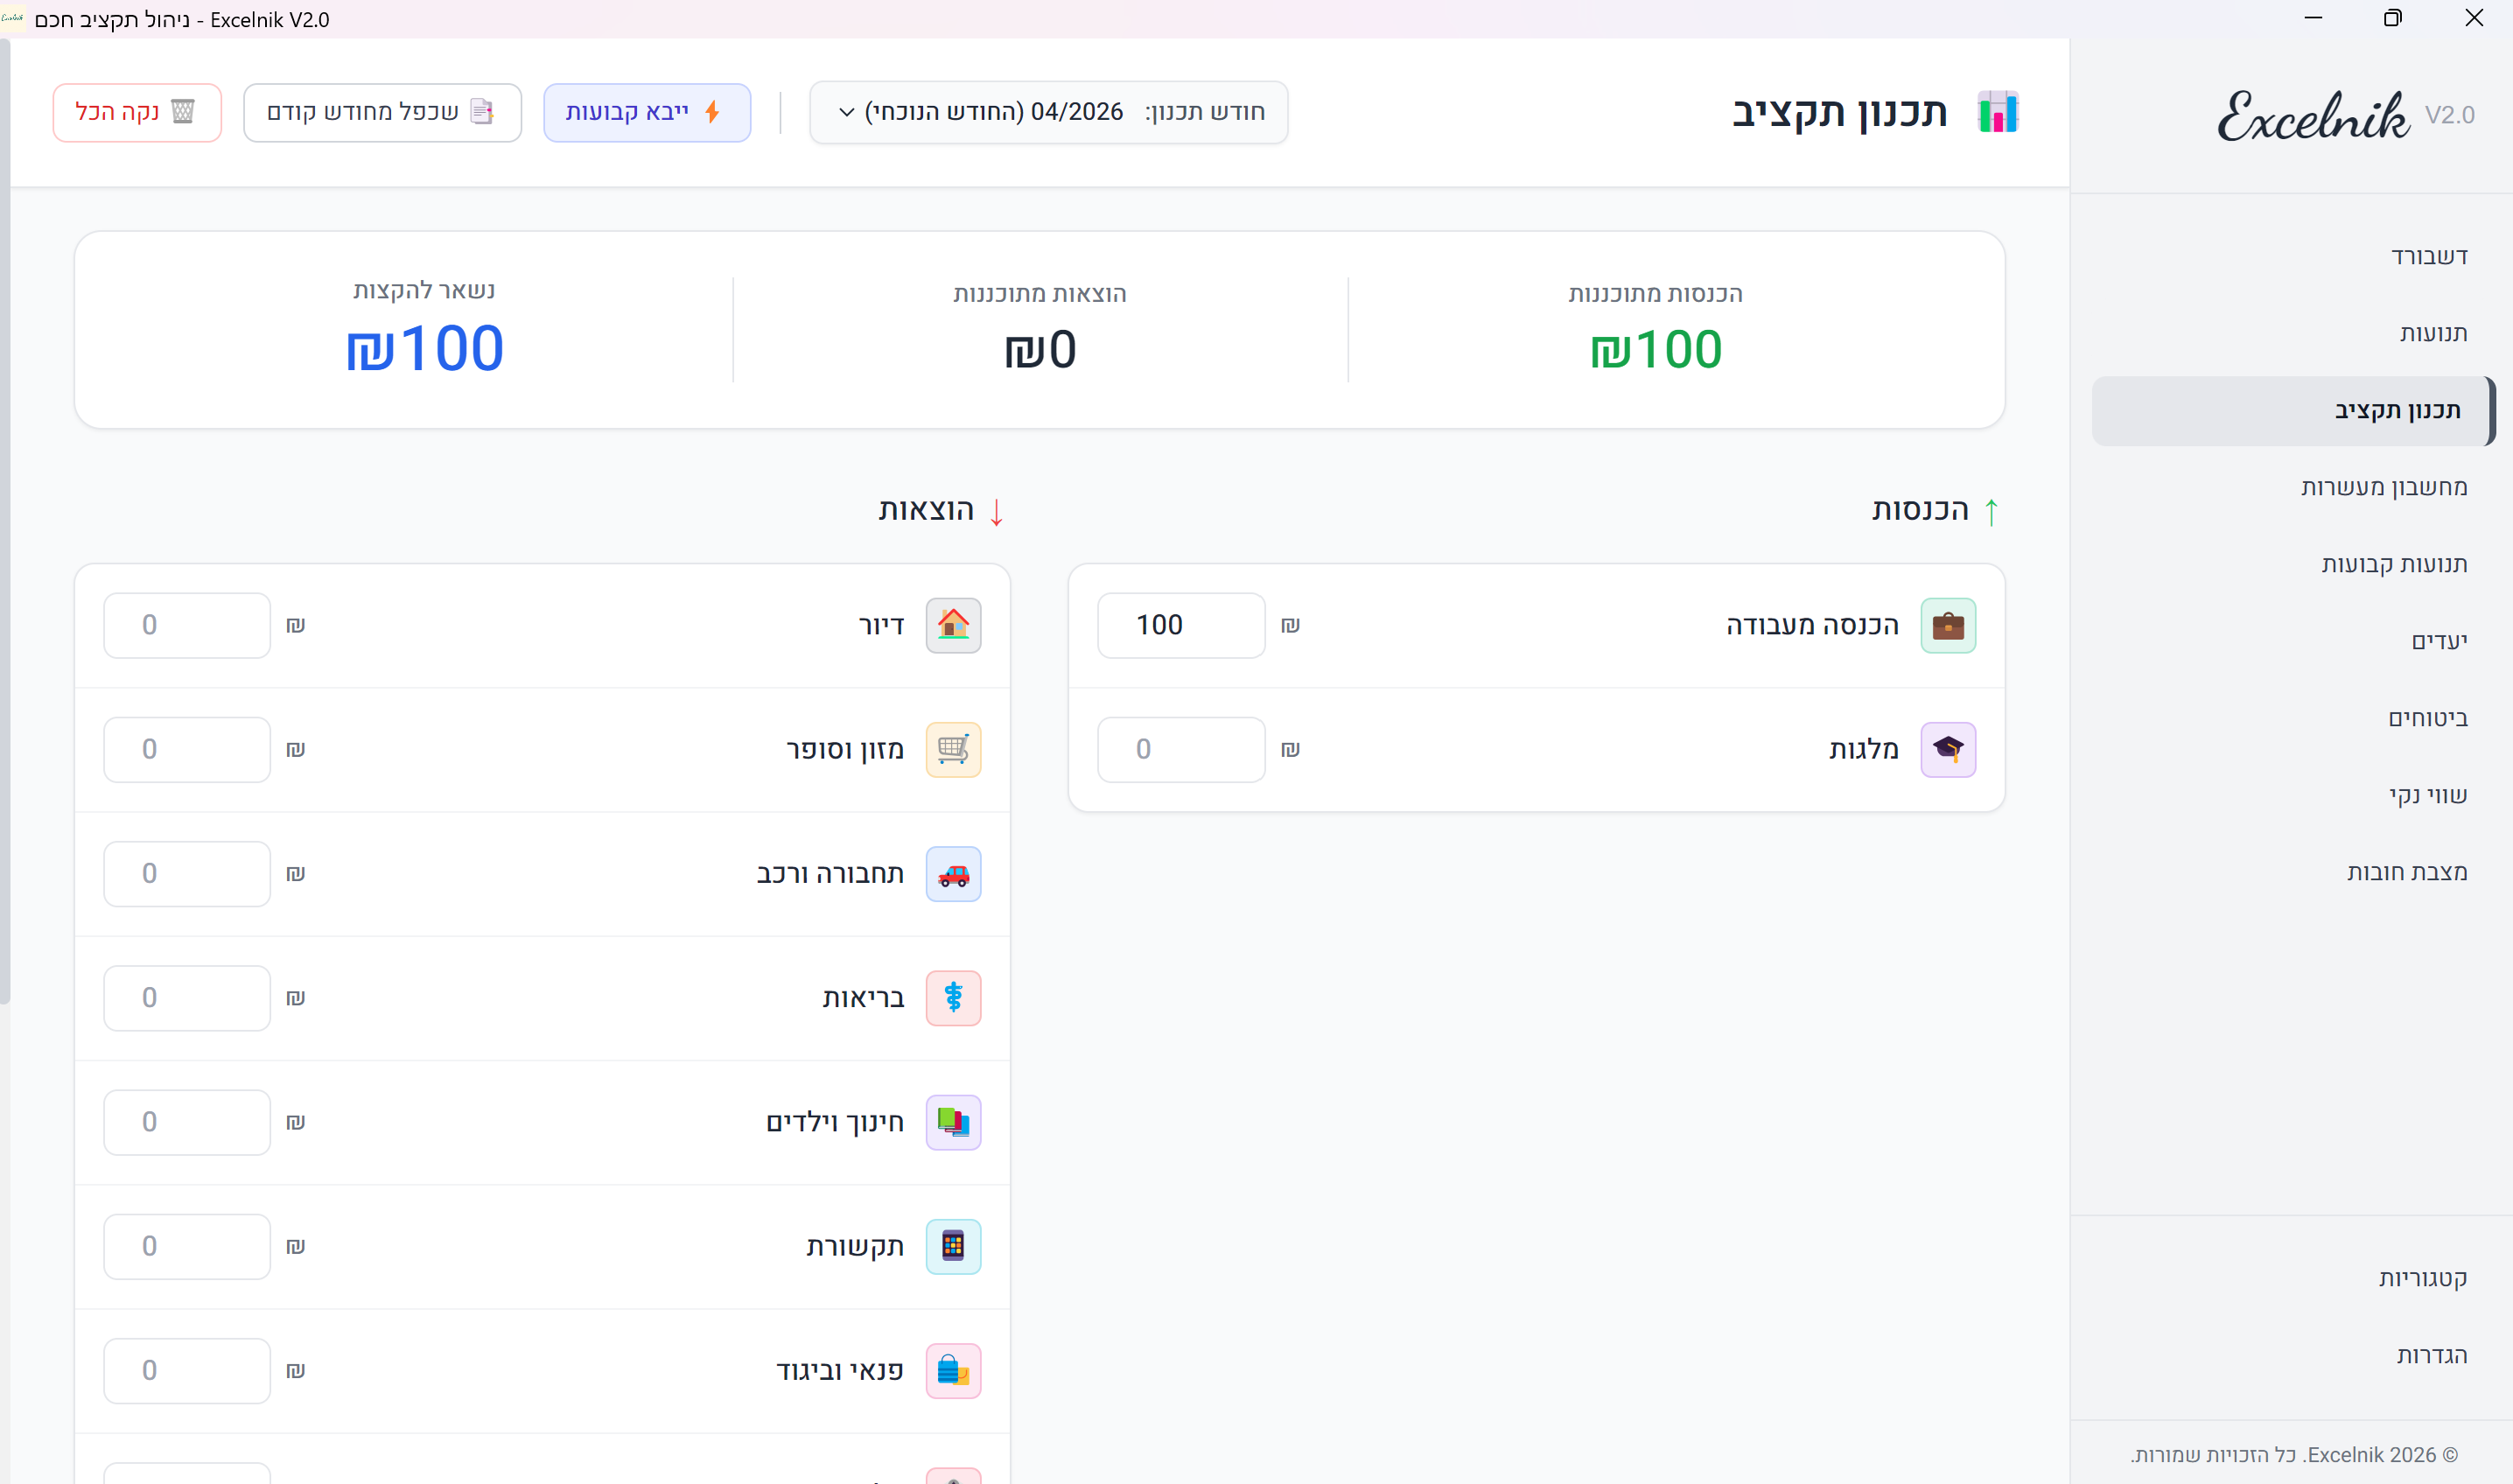The width and height of the screenshot is (2513, 1484).
Task: Open the Goals (יעדים) sidebar item
Action: (x=2438, y=641)
